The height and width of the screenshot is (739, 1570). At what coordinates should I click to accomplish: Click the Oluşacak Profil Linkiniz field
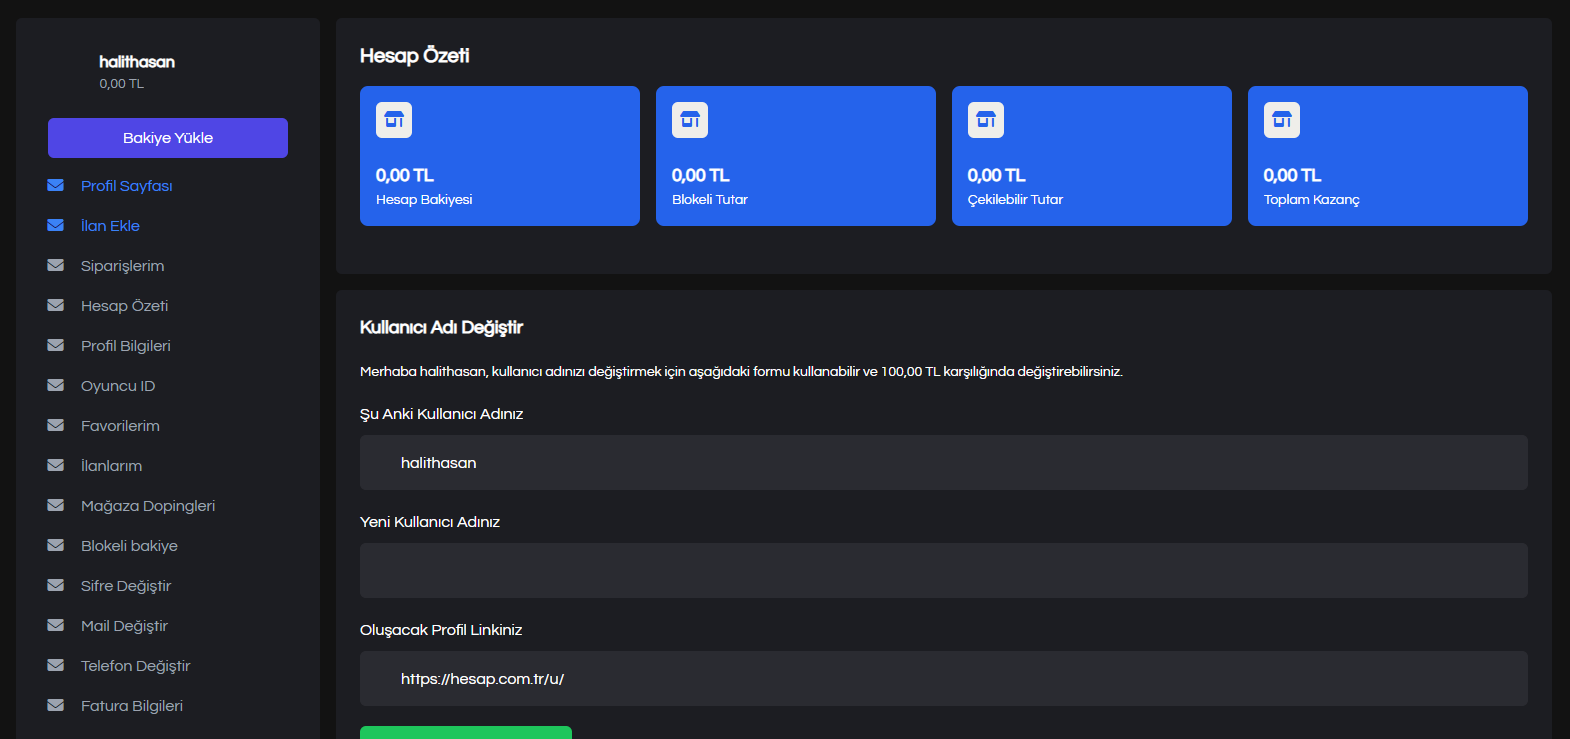pos(944,678)
